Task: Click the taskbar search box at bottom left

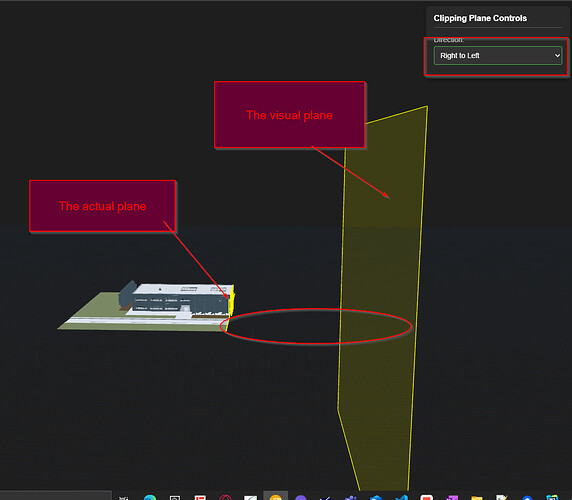Action: (x=55, y=496)
